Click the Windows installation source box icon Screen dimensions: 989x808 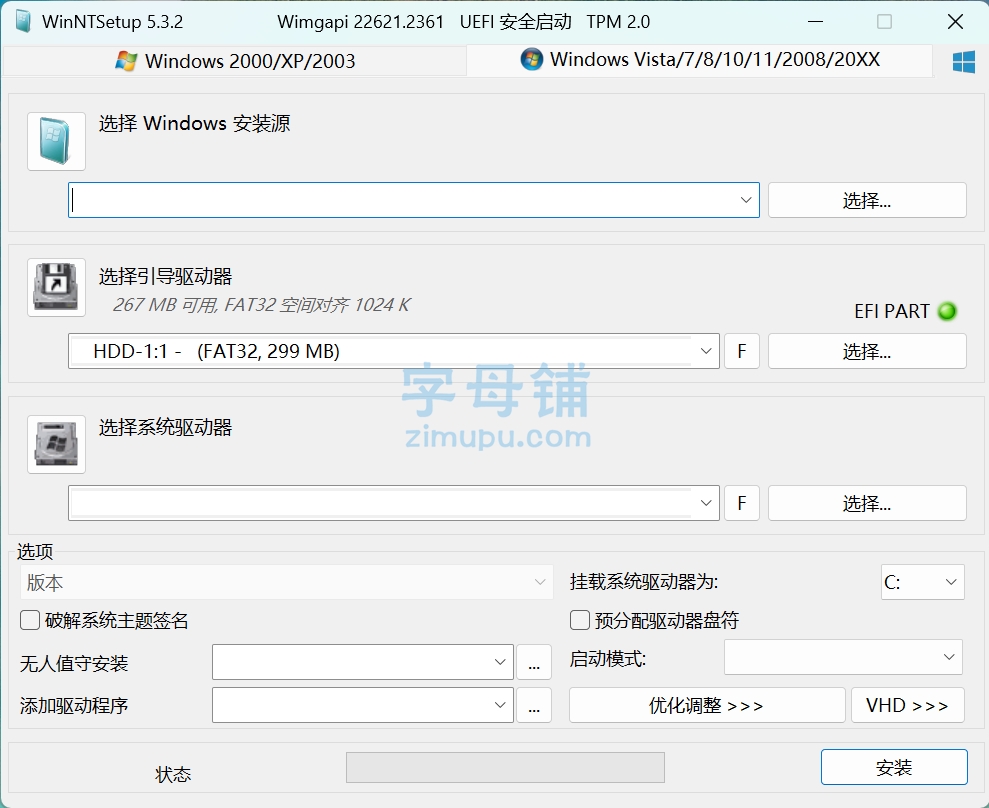(56, 141)
